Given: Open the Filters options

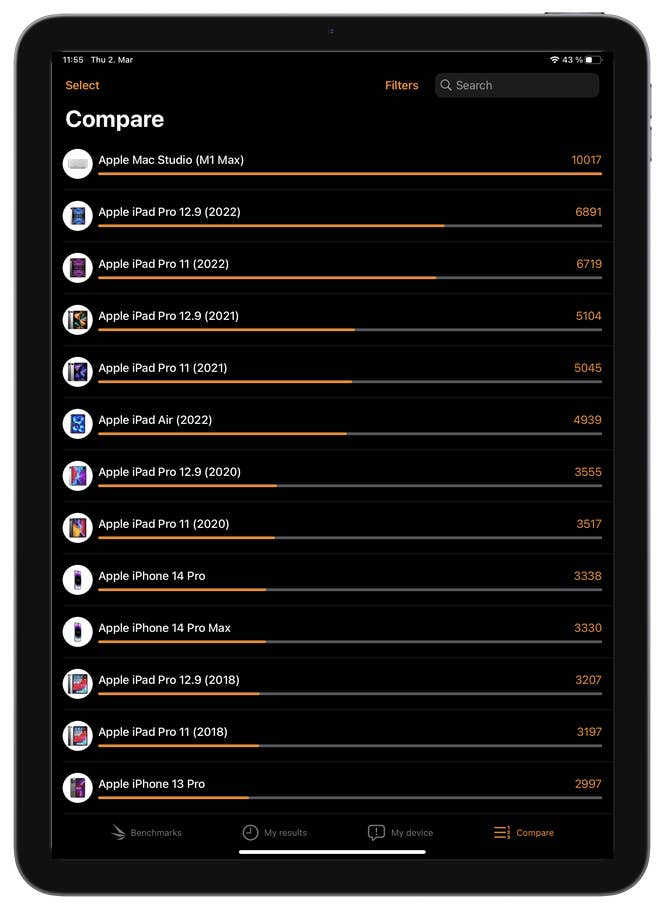Looking at the screenshot, I should (x=402, y=85).
